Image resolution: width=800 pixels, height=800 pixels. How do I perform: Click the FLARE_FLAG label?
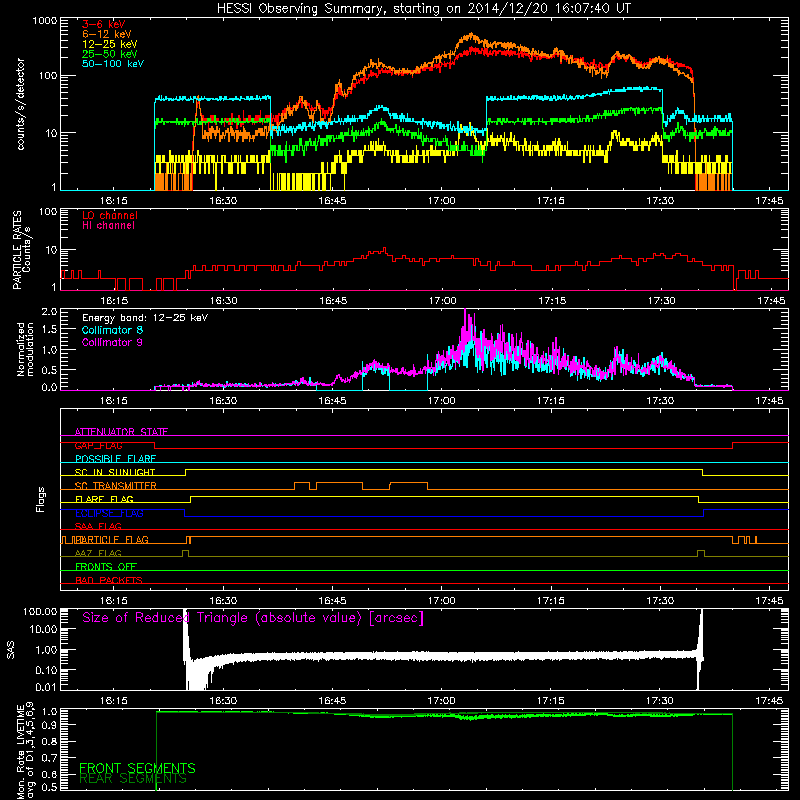[x=104, y=499]
